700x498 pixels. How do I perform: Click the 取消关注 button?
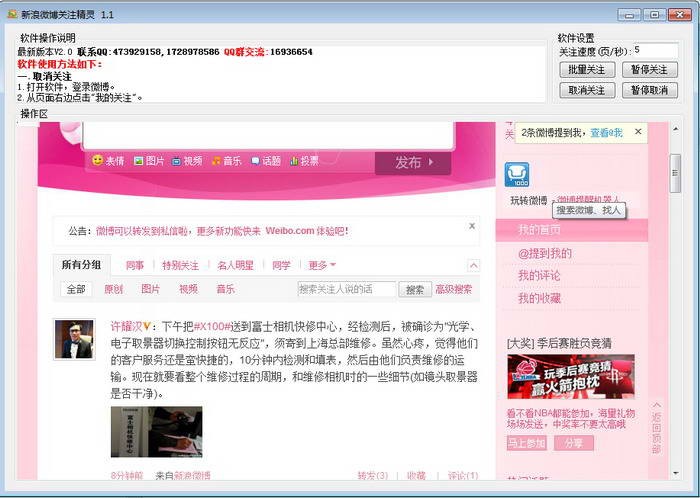587,90
